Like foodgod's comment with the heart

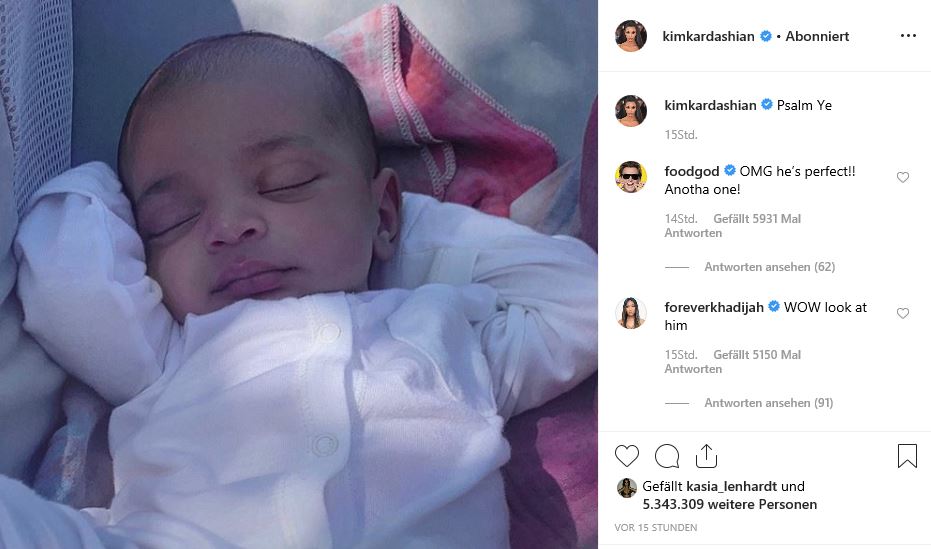tap(902, 177)
